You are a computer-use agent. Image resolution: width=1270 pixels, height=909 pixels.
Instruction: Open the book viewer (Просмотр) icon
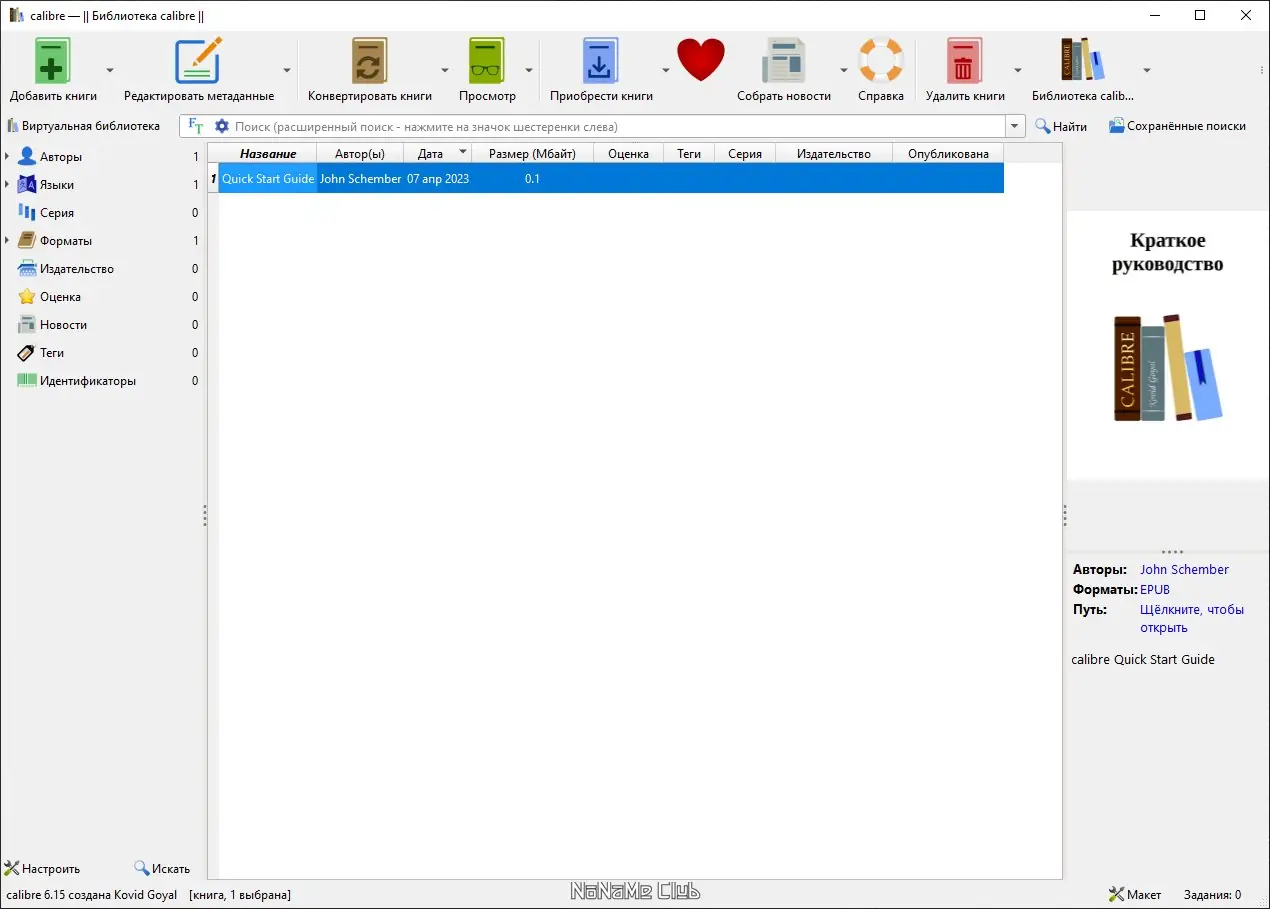coord(487,60)
